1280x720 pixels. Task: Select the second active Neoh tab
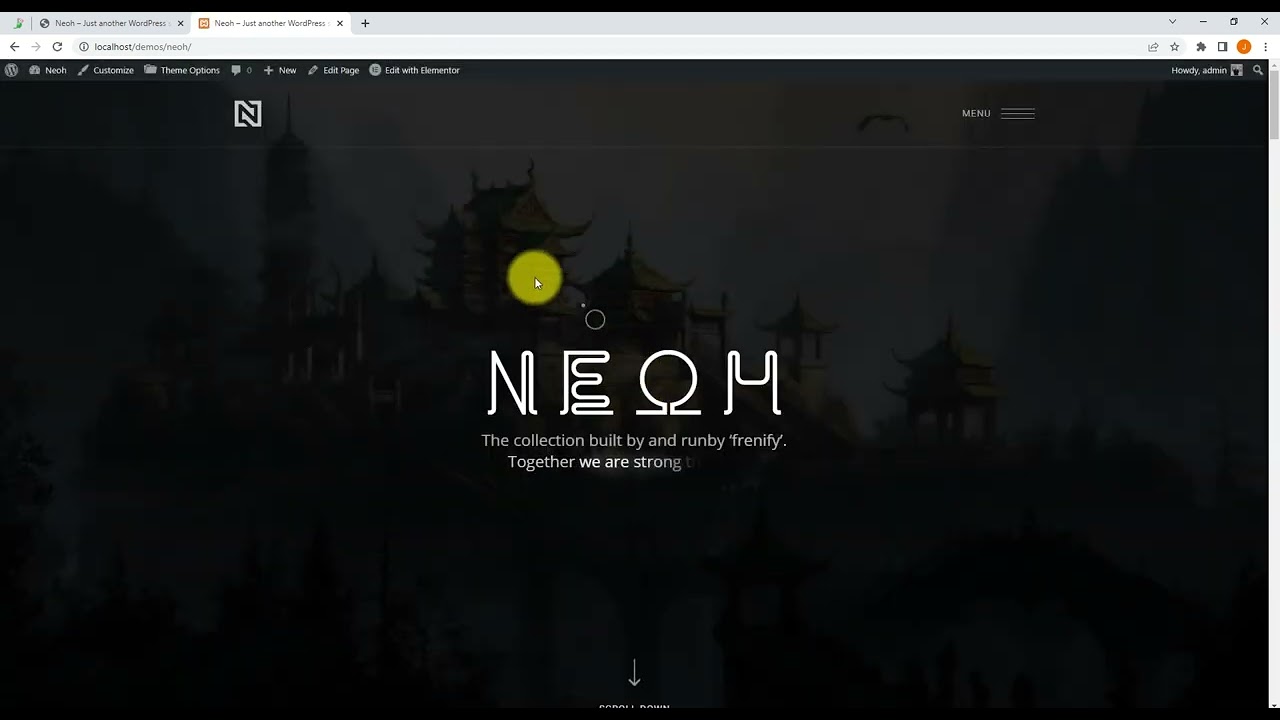tap(271, 23)
